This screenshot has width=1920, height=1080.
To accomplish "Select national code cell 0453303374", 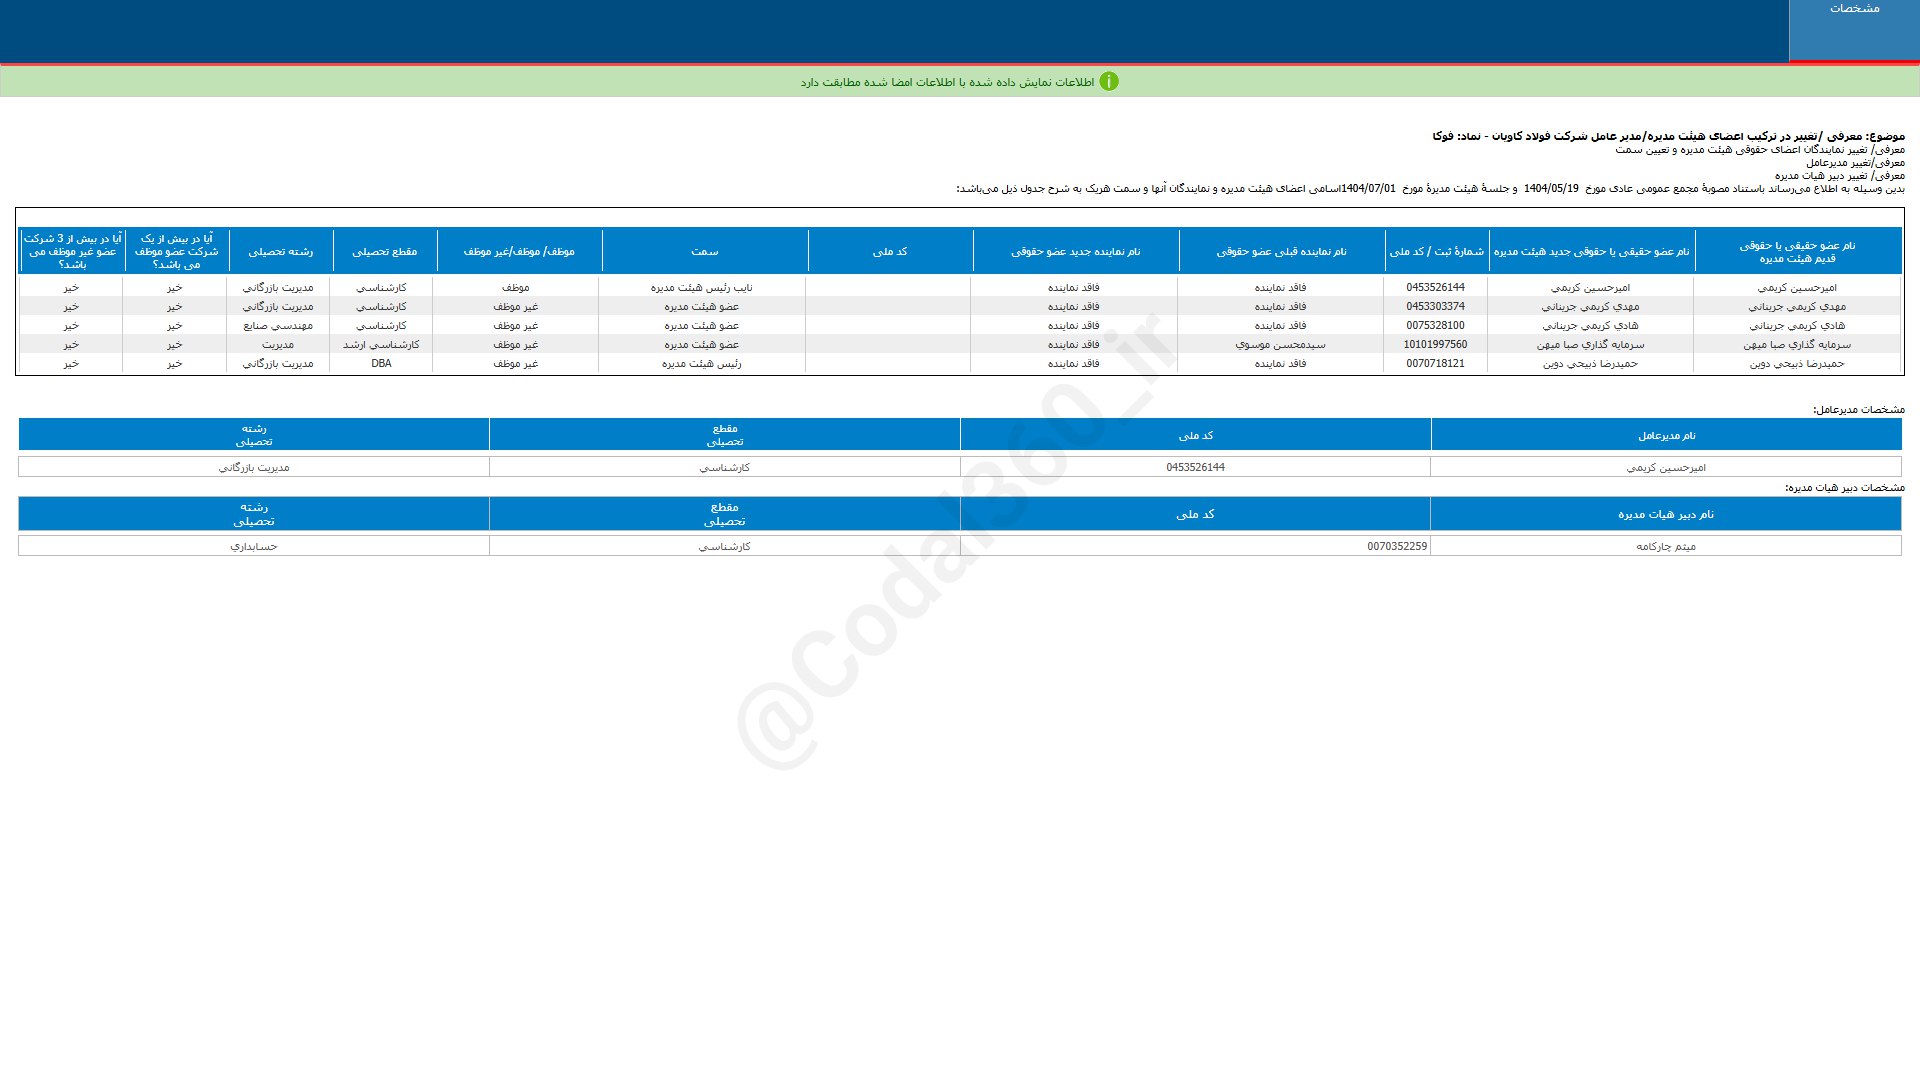I will 1435,307.
